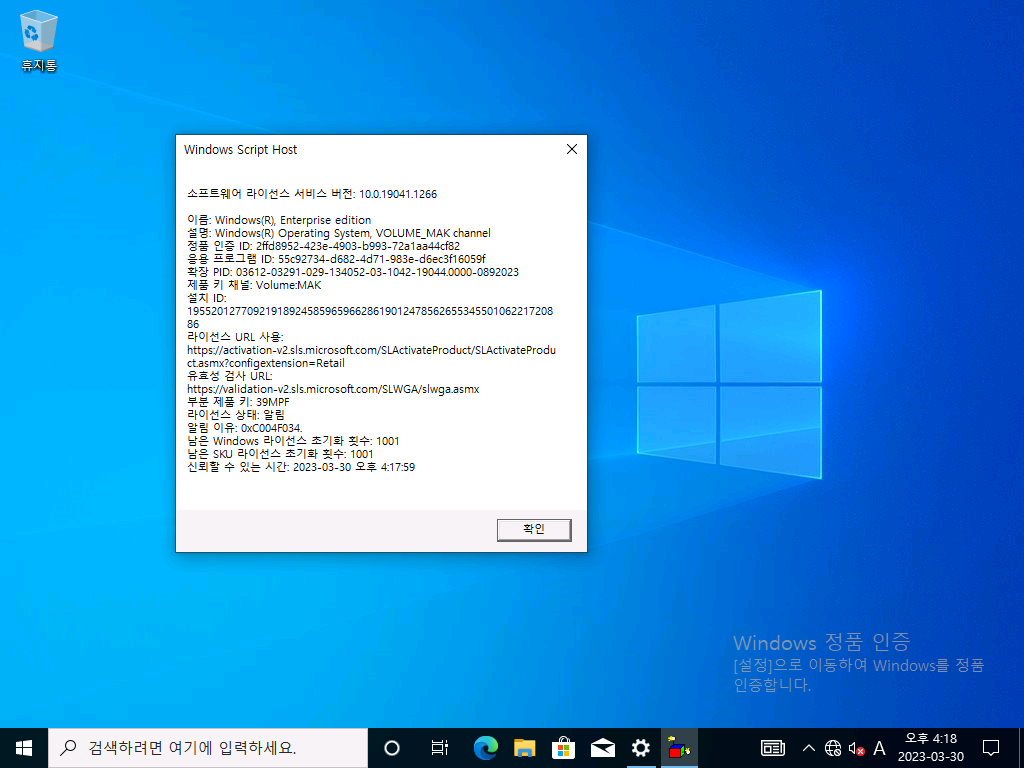Click the '남은 SKU 라이선스 초기화 횟수' line
This screenshot has width=1024, height=768.
click(280, 454)
